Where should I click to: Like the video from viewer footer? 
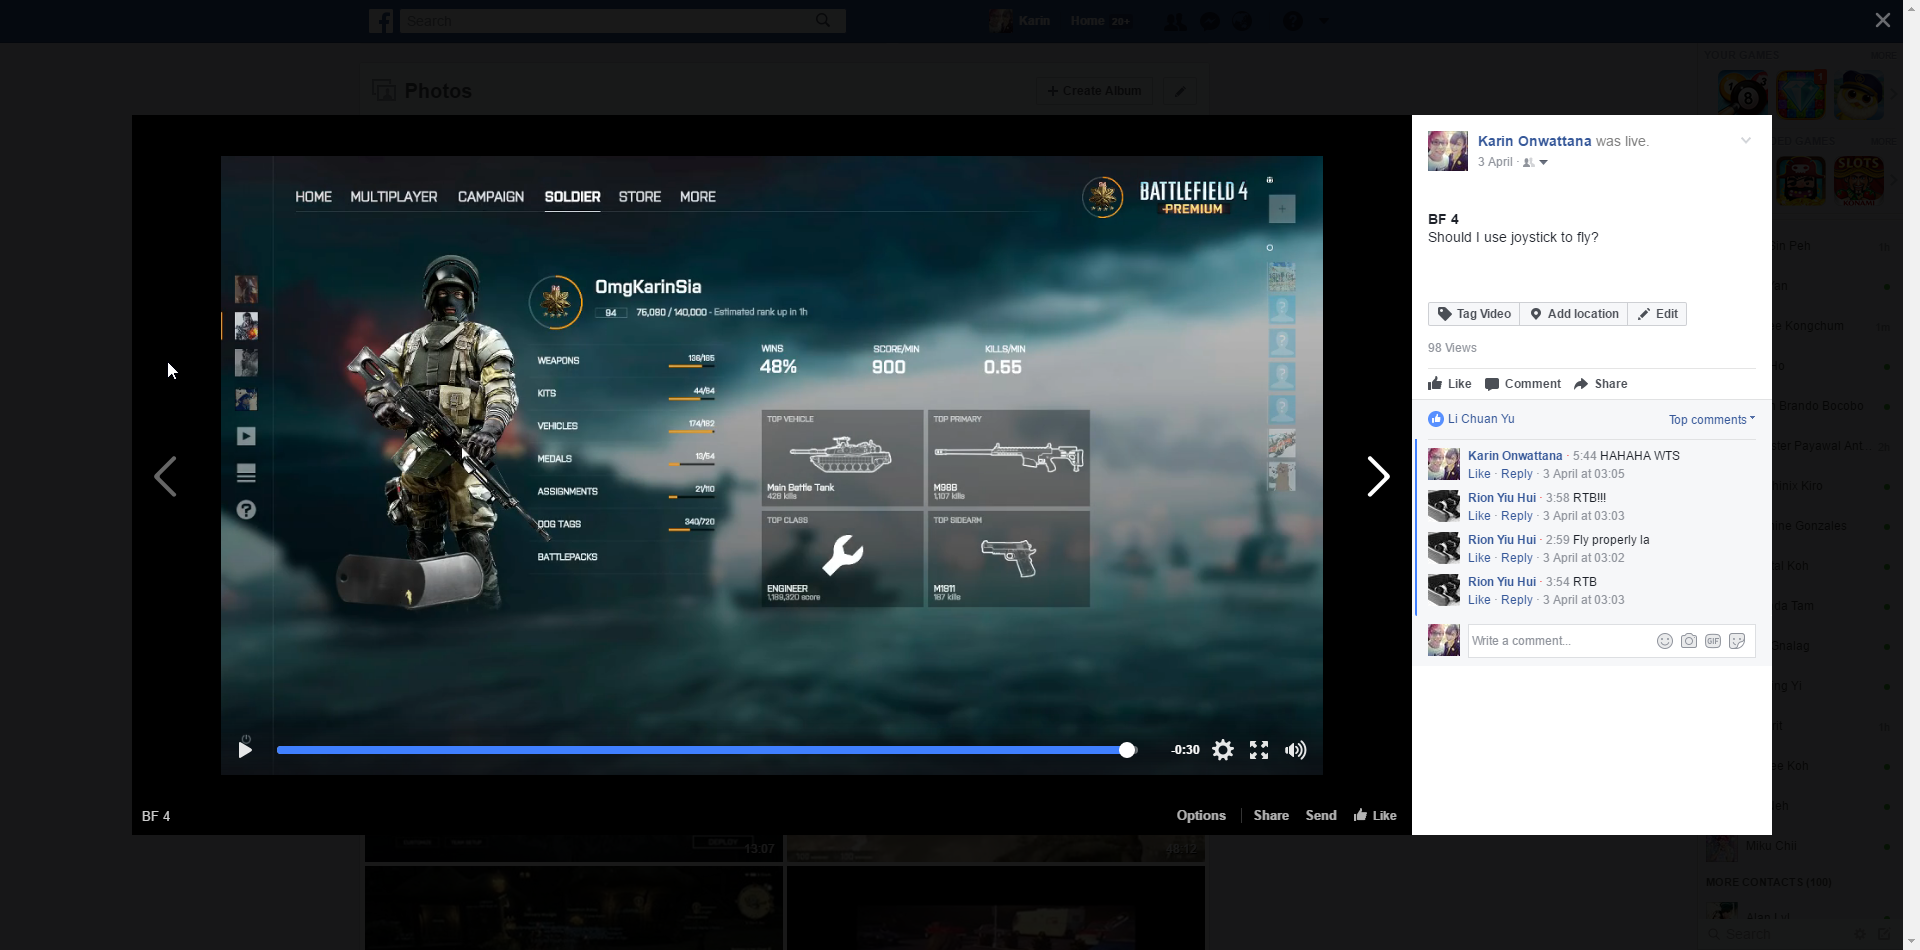(1375, 816)
